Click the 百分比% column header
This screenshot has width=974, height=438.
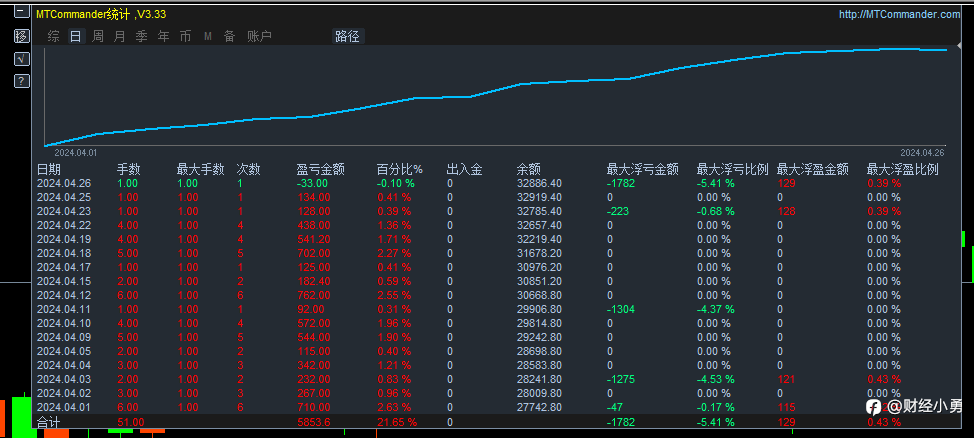[399, 169]
